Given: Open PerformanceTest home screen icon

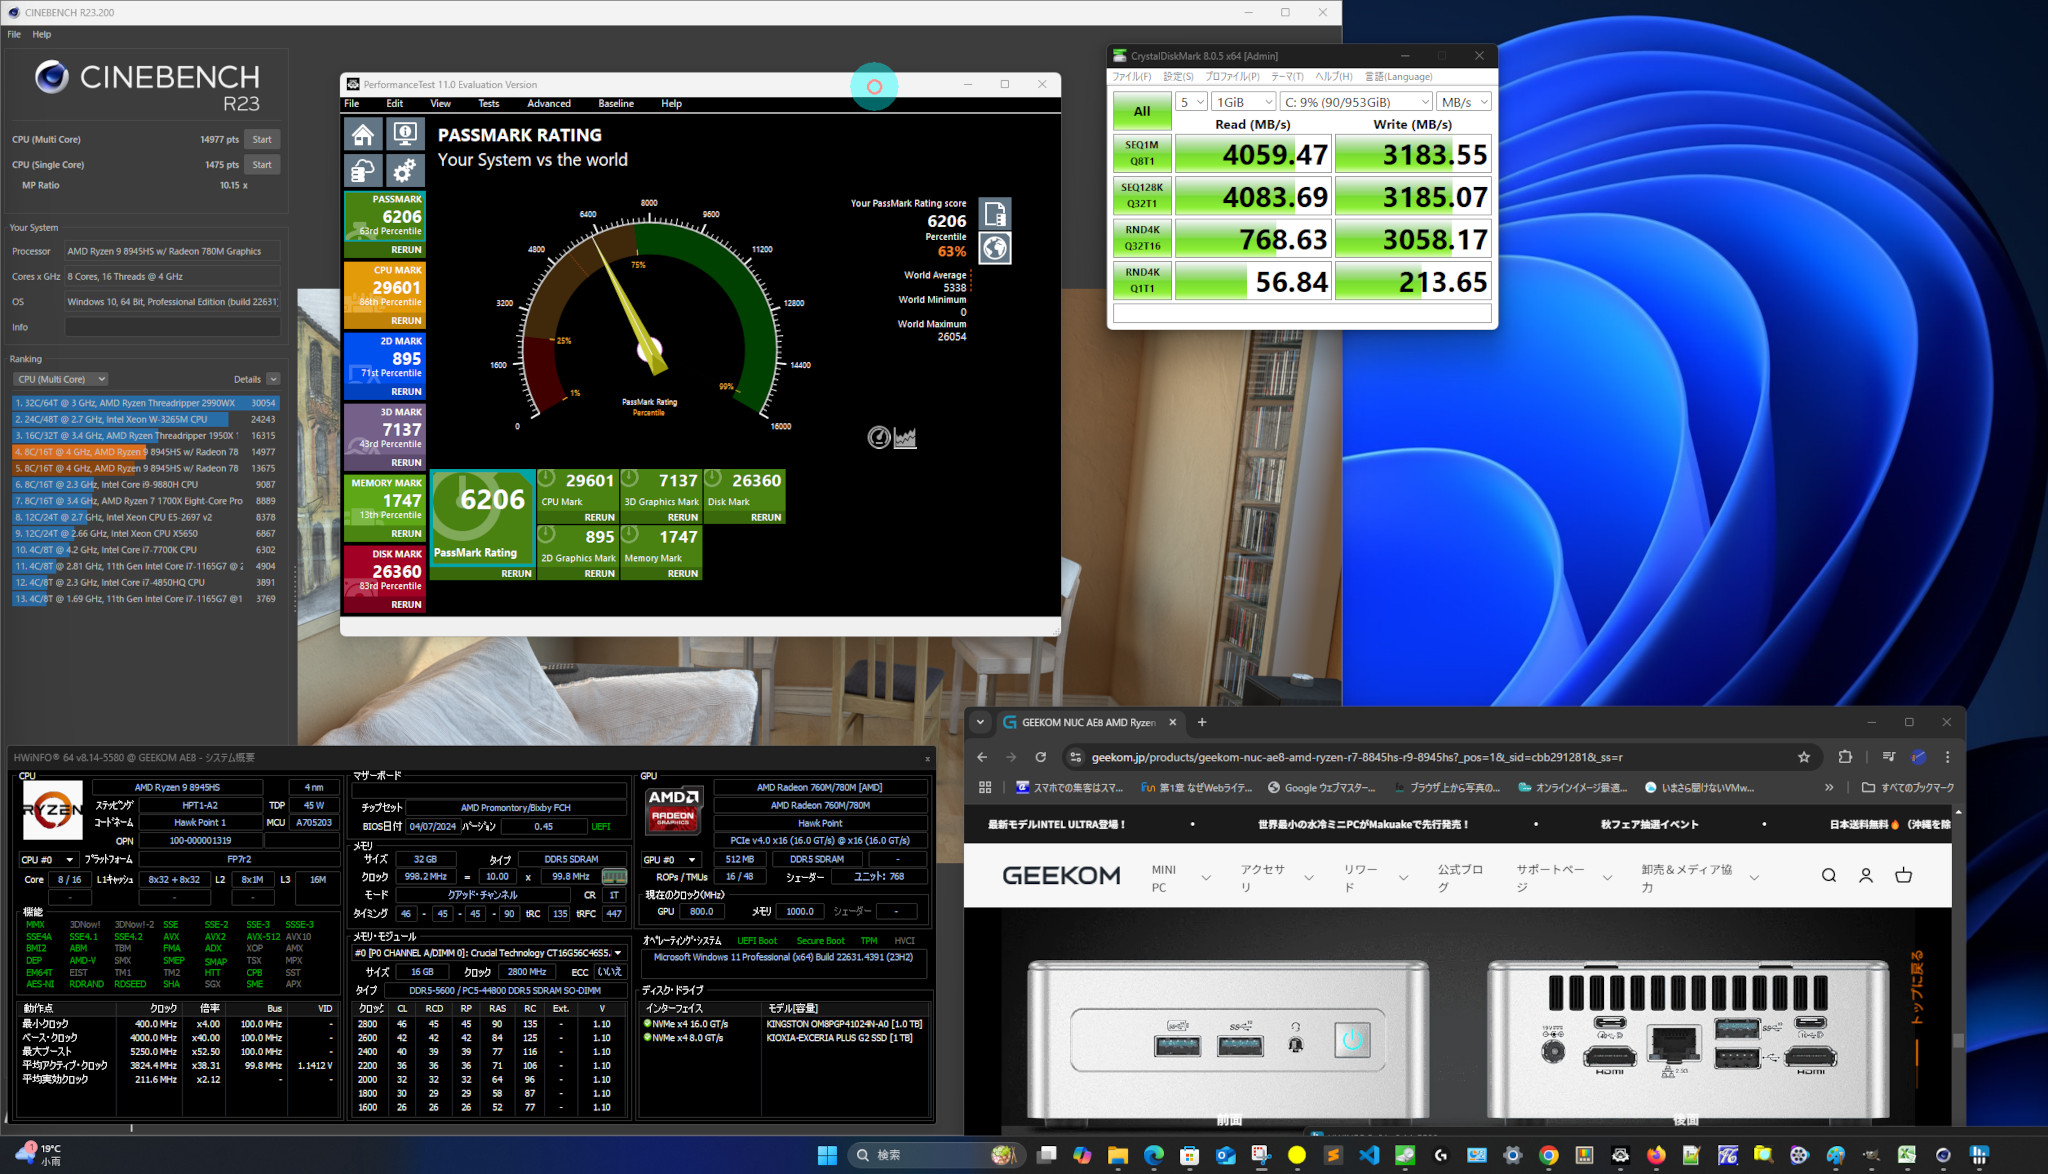Looking at the screenshot, I should click(x=364, y=135).
